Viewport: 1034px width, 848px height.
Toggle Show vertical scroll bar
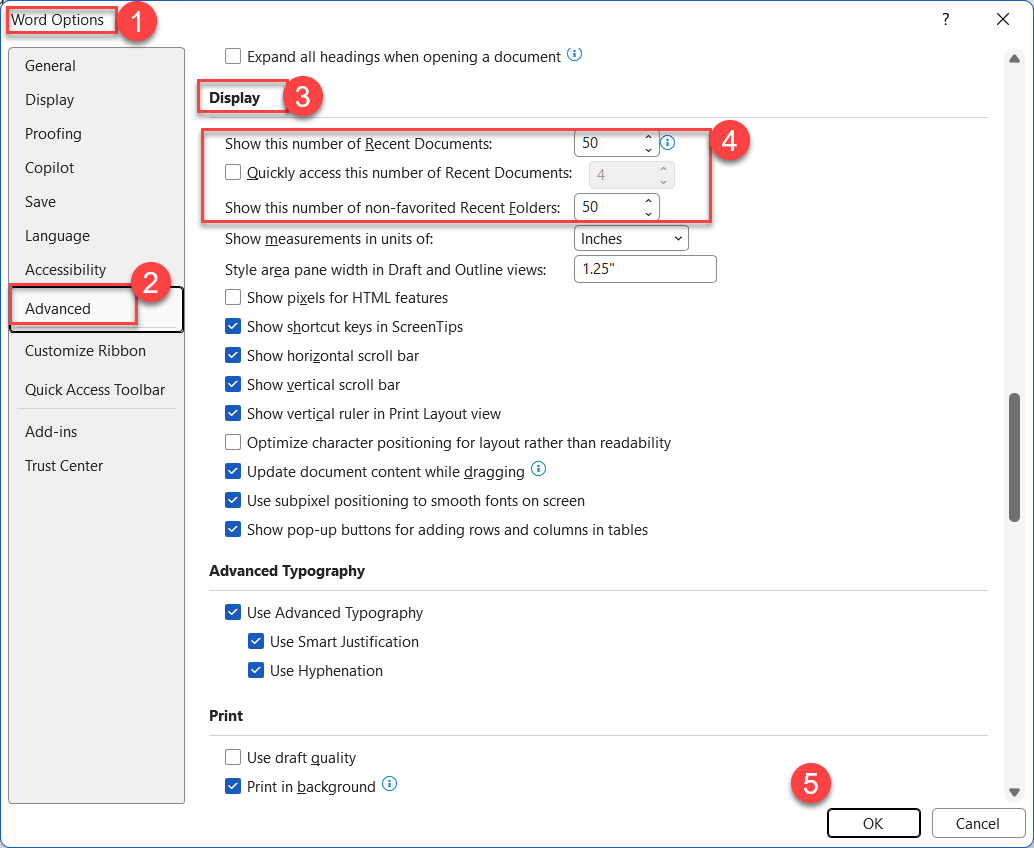(233, 384)
